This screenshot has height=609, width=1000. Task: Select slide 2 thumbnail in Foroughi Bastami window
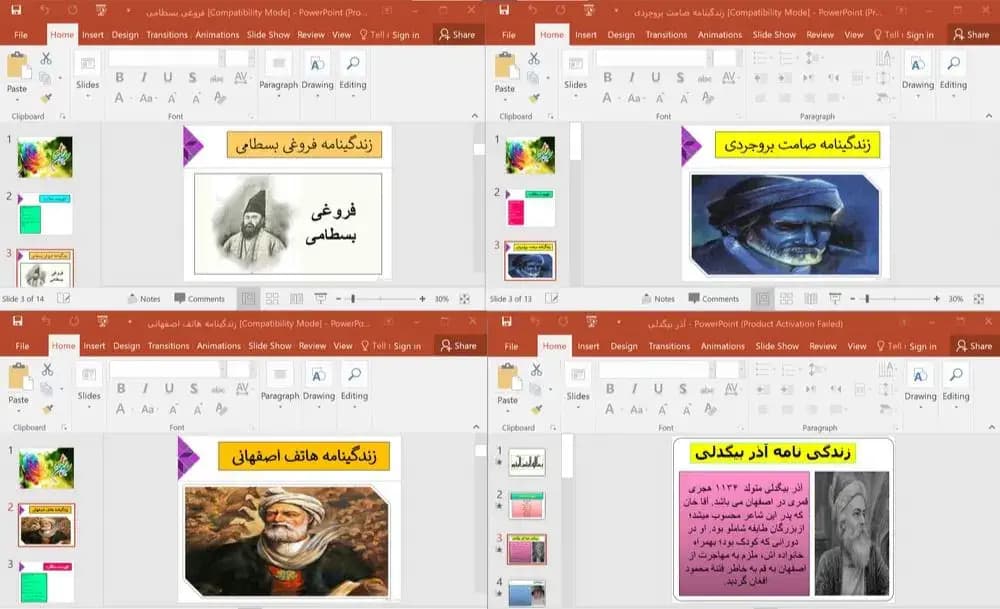pos(45,214)
